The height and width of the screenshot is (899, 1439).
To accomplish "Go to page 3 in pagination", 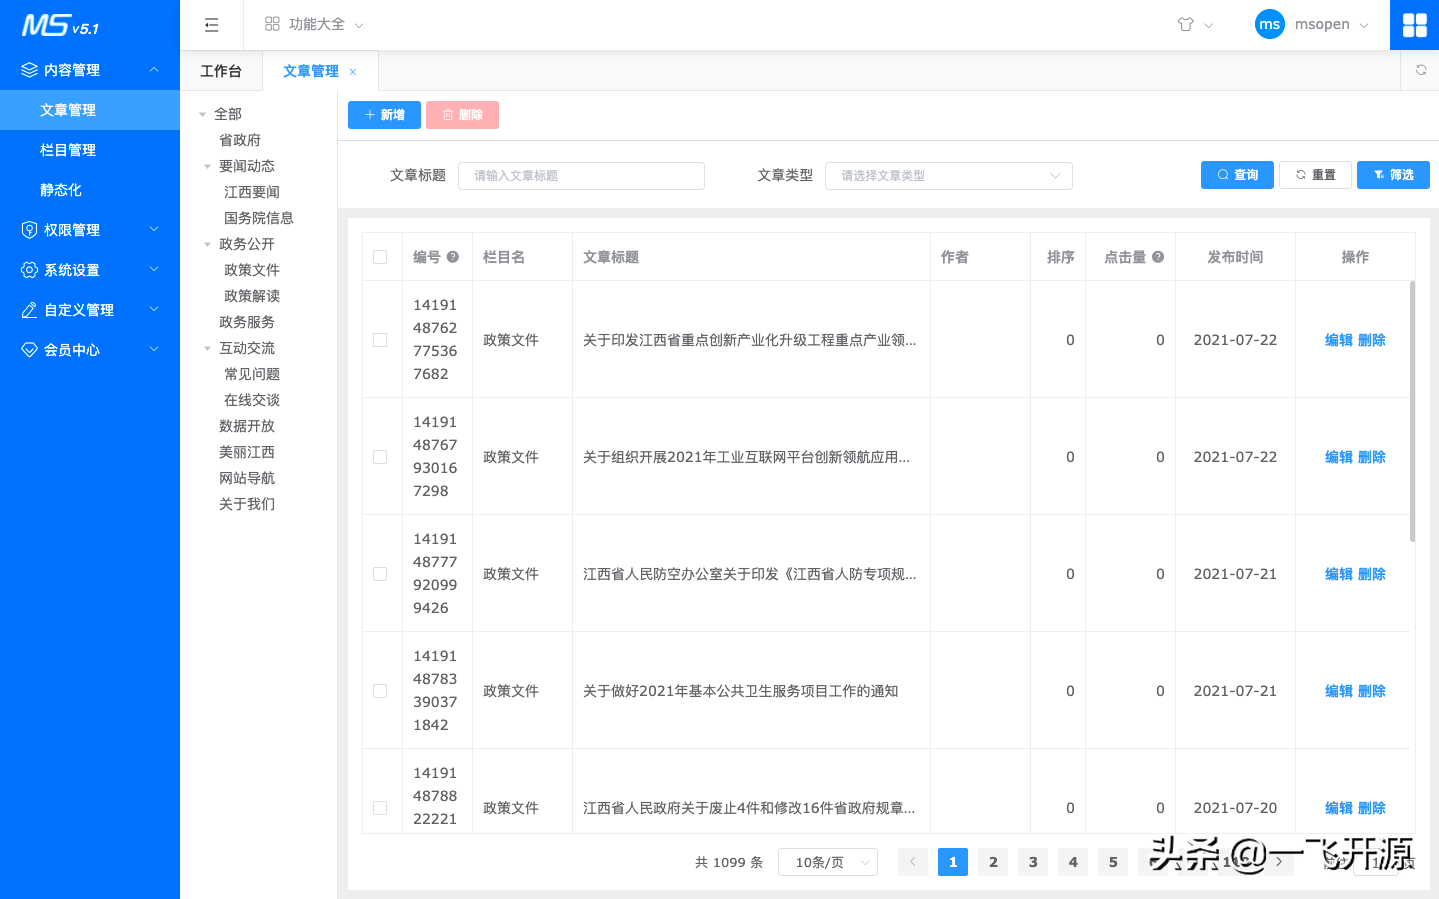I will pos(1032,861).
